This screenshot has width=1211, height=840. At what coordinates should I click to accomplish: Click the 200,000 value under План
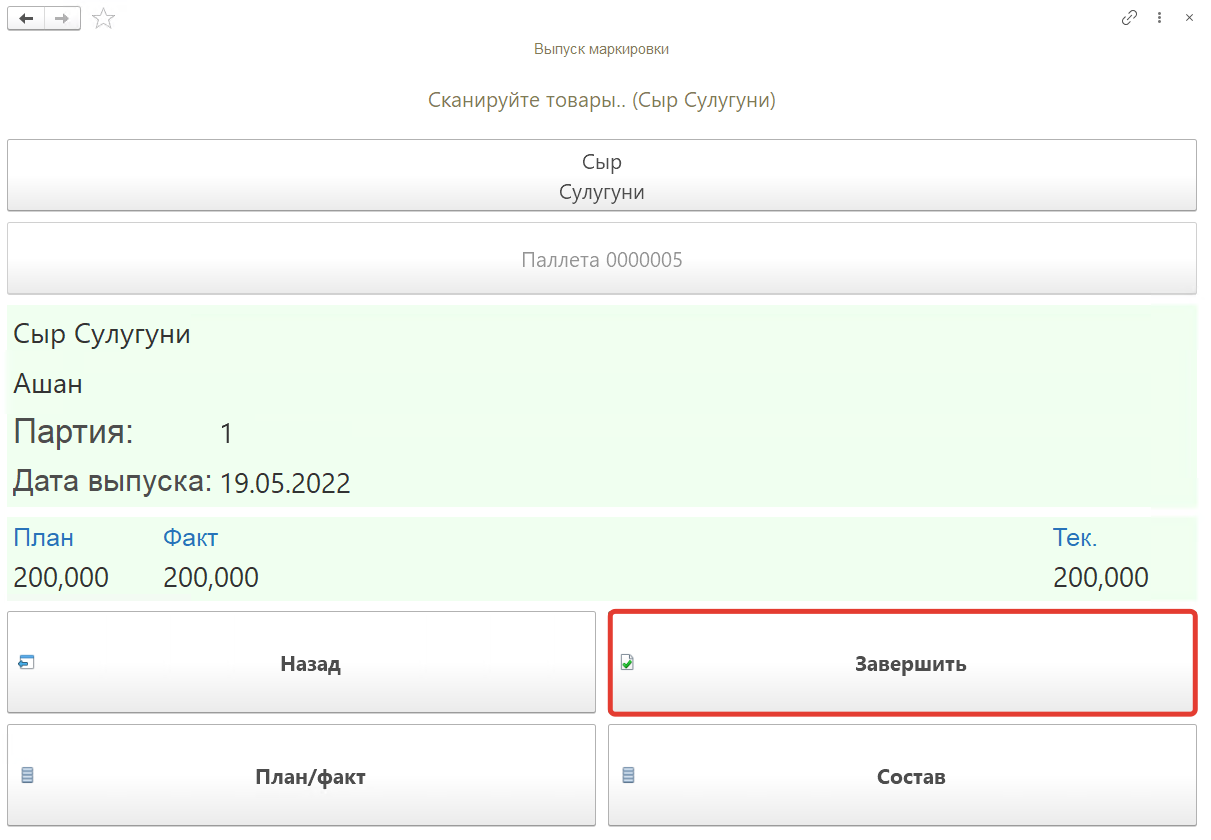point(61,578)
